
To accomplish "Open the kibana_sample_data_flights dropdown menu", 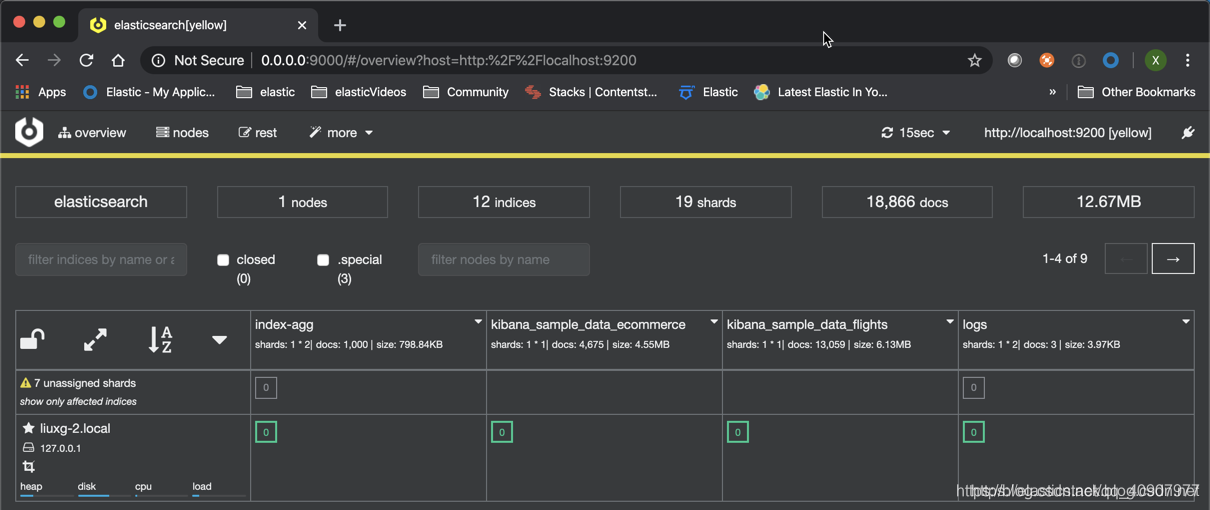I will [x=950, y=322].
